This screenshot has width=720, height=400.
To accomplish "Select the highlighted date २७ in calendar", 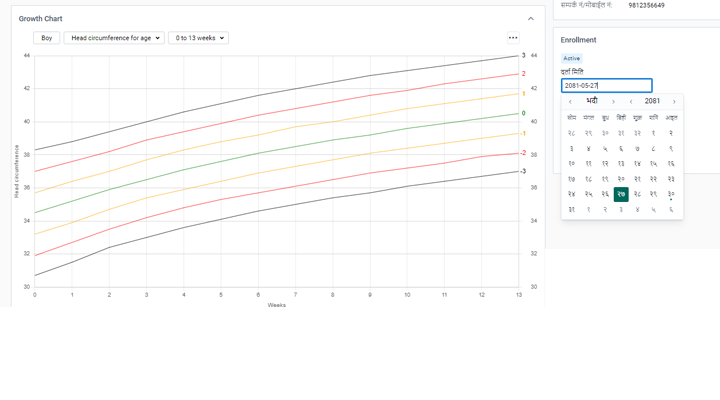I will point(621,194).
